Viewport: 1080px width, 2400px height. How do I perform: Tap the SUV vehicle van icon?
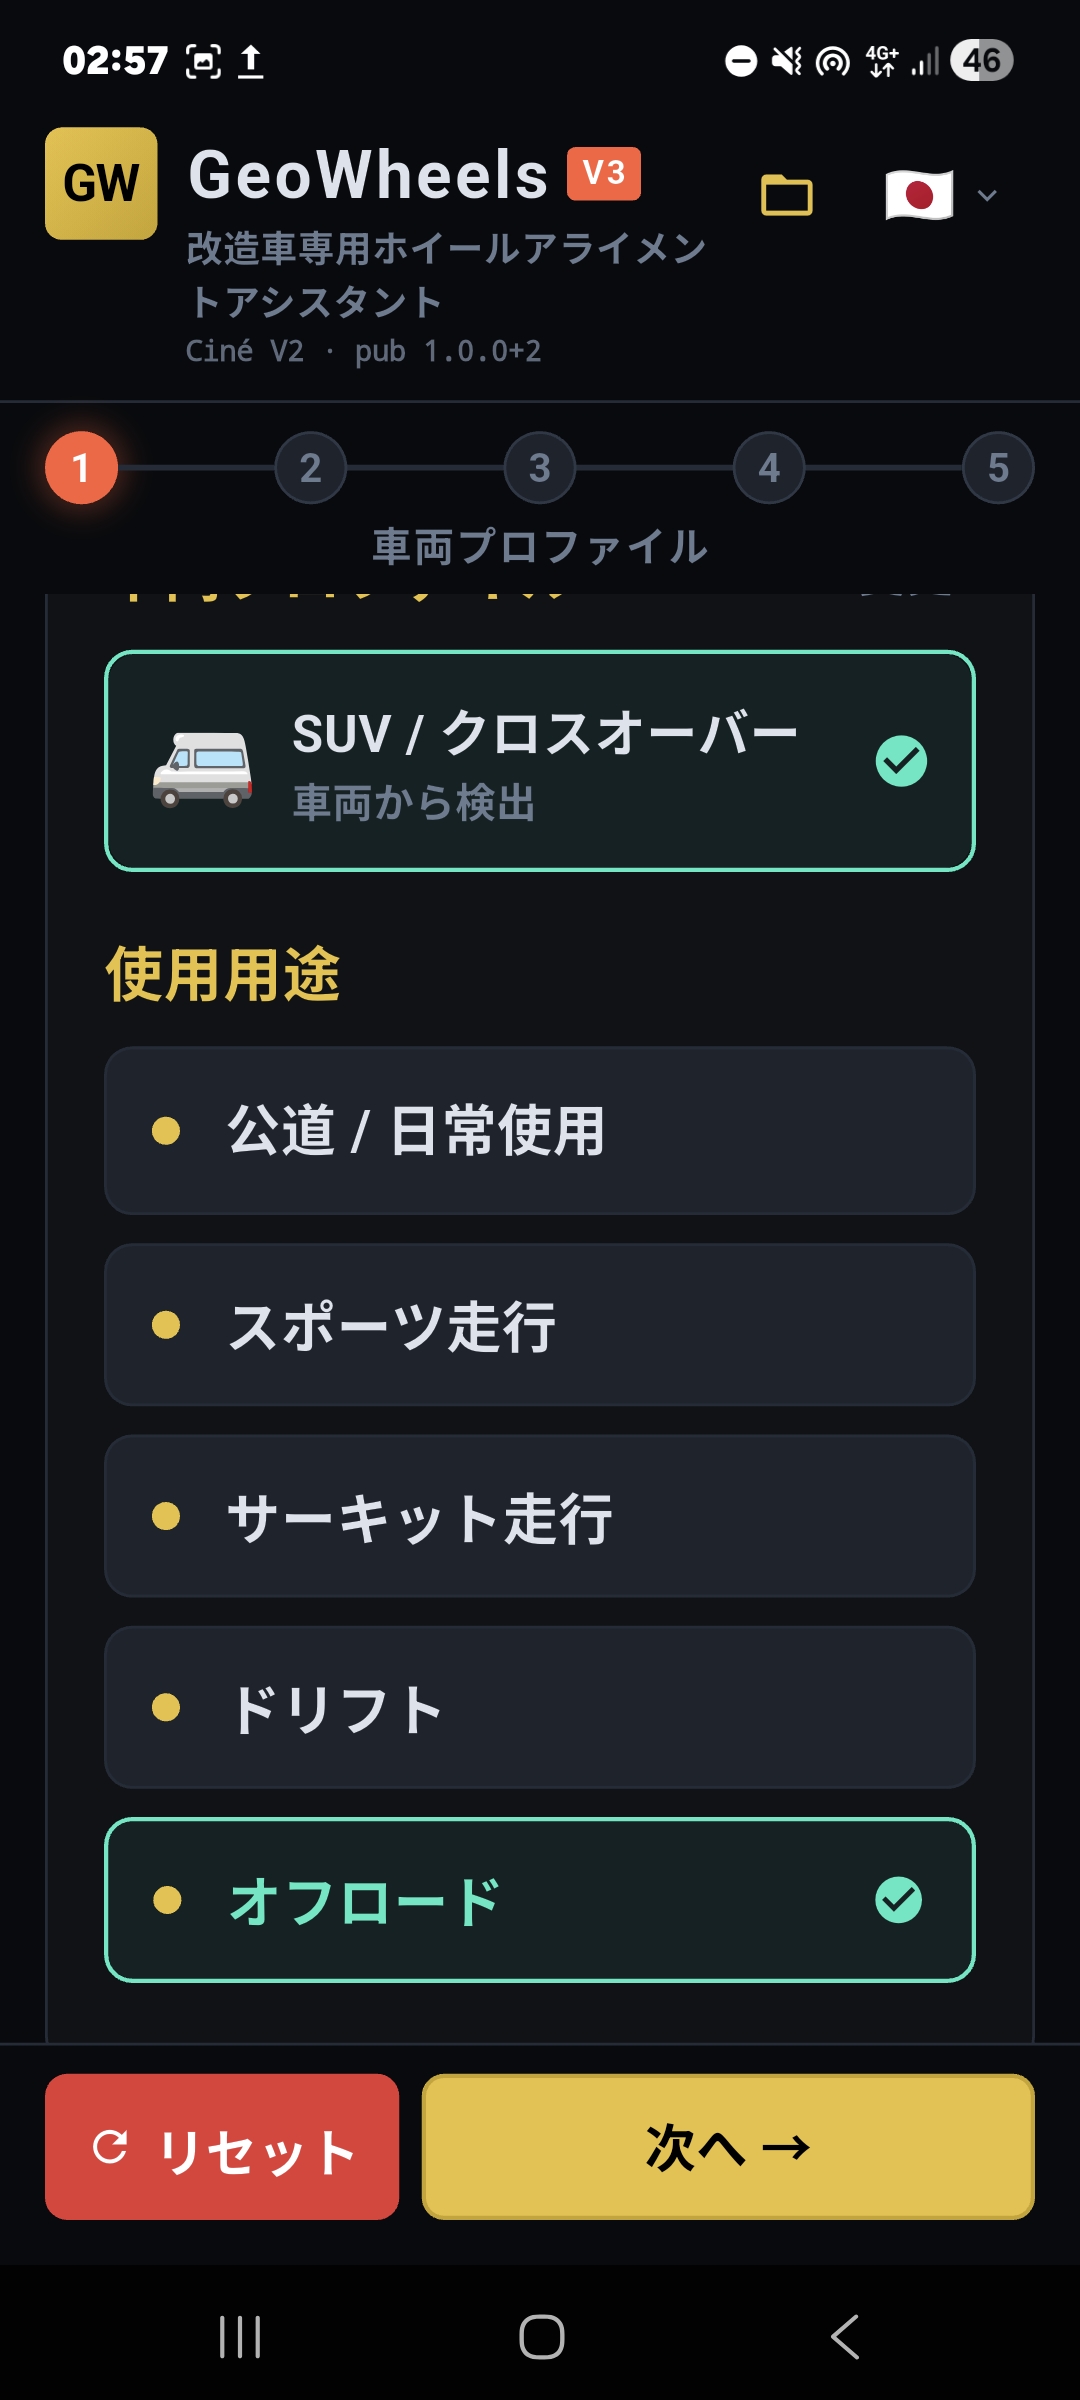(x=202, y=768)
